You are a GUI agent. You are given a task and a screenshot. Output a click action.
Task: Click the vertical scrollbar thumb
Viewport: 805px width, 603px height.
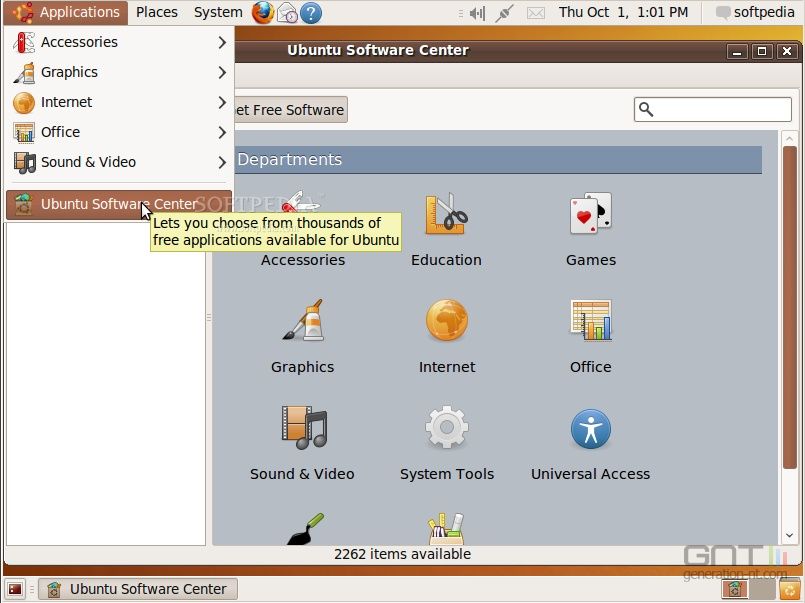[790, 307]
